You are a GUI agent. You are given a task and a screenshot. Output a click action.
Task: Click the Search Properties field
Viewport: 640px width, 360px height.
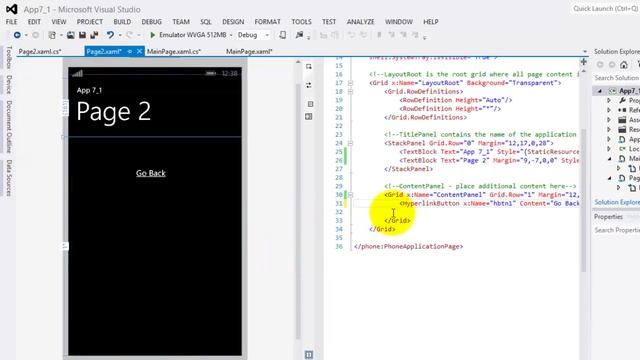pos(616,230)
